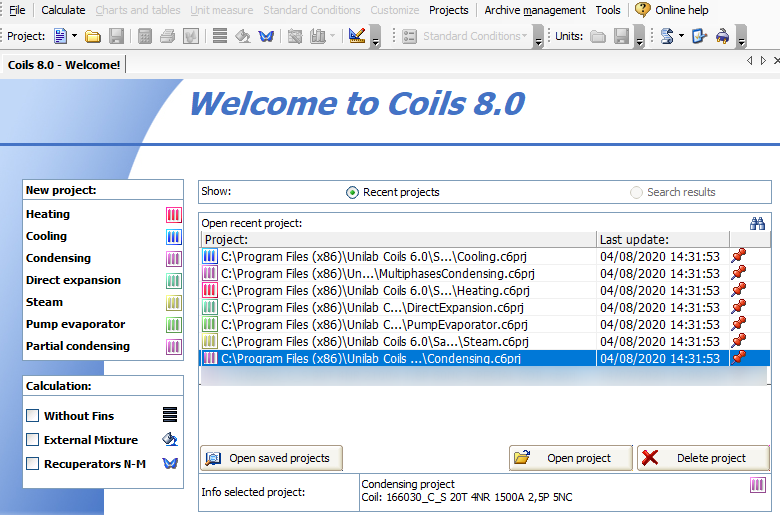Click the charts icon in the toolbar
The height and width of the screenshot is (515, 780).
coord(318,36)
